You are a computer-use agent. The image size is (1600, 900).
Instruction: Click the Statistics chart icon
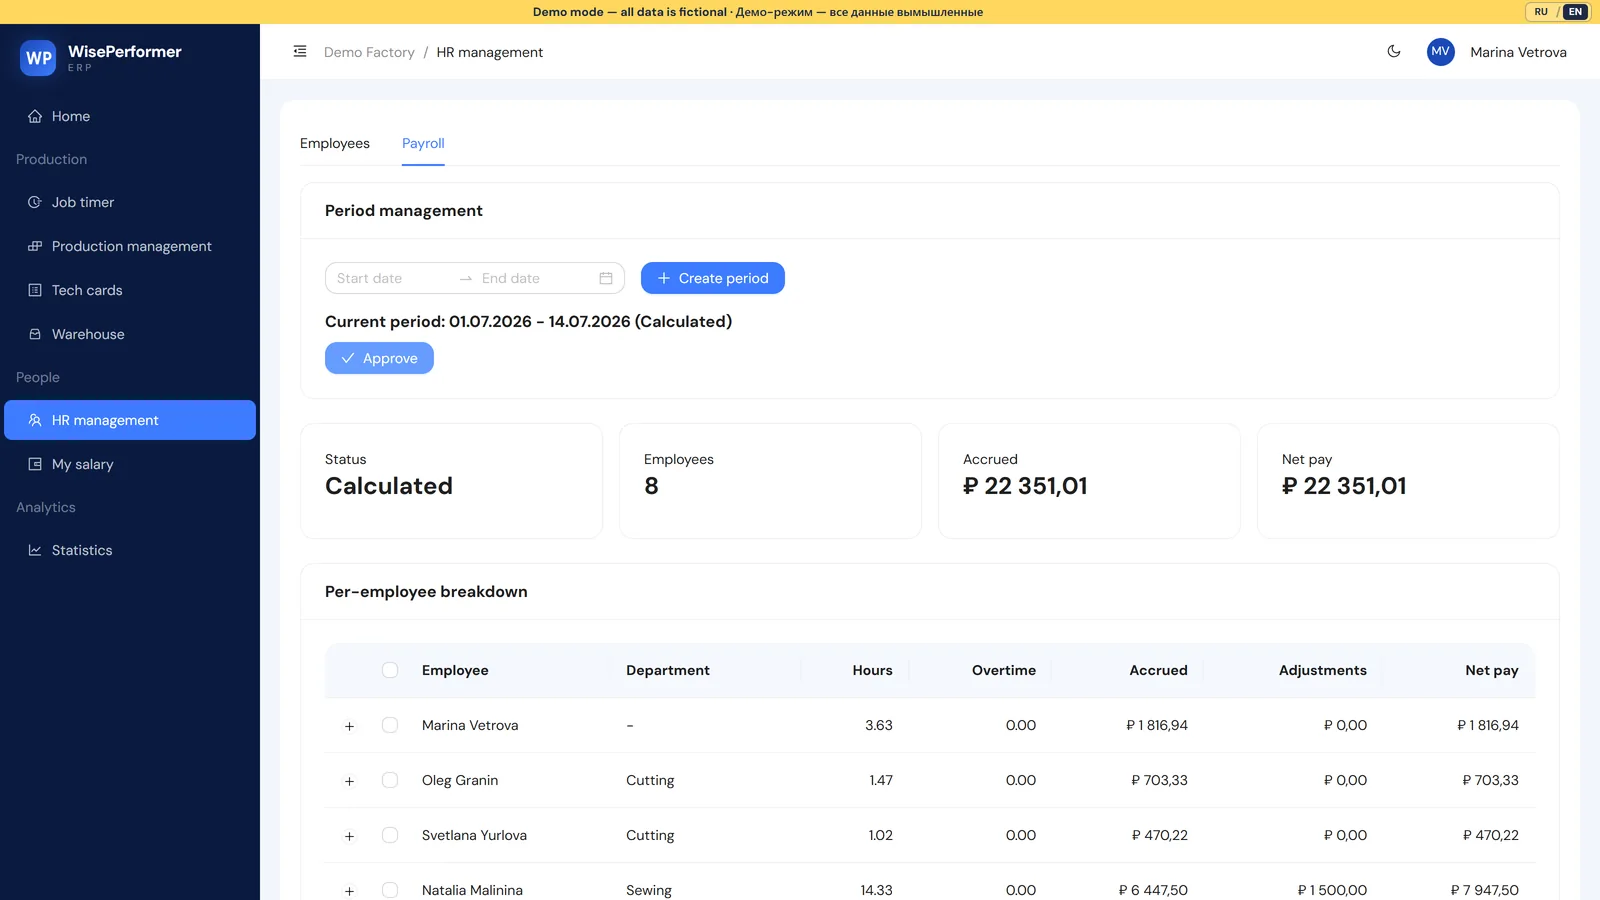(35, 550)
